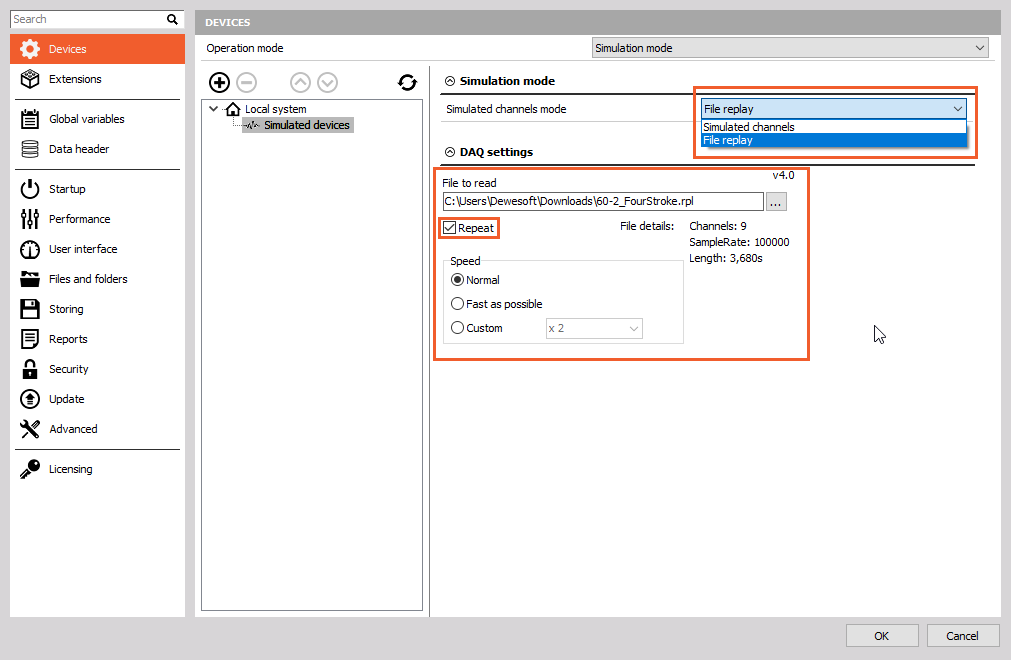This screenshot has height=660, width=1011.
Task: Collapse the DAQ settings section
Action: click(450, 152)
